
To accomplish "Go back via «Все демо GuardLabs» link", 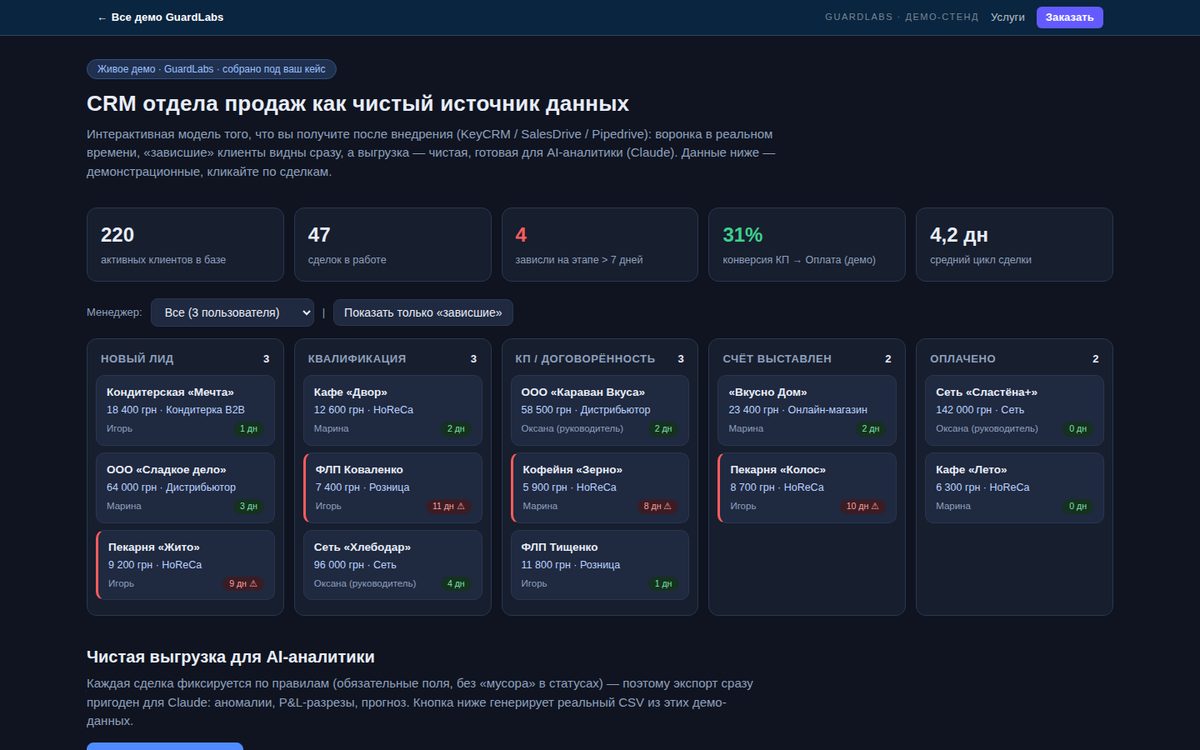I will click(x=160, y=17).
